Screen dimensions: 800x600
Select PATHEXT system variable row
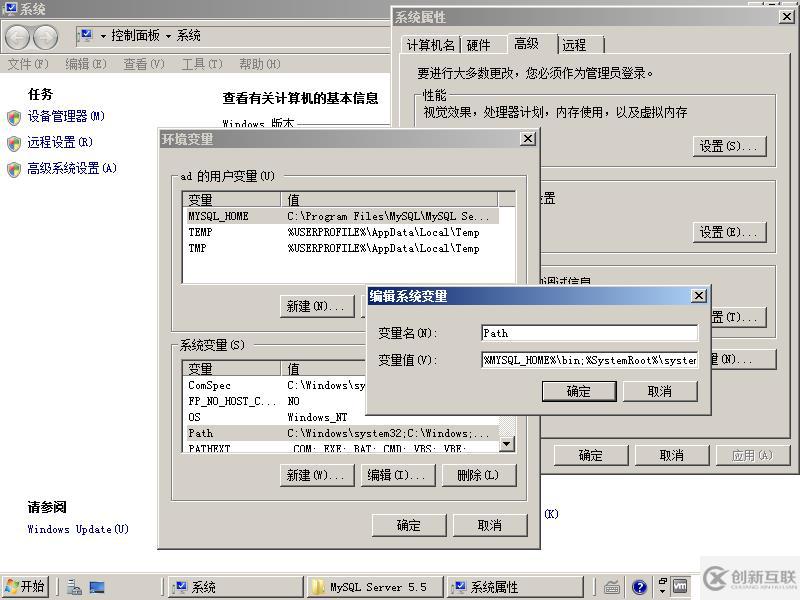point(341,447)
